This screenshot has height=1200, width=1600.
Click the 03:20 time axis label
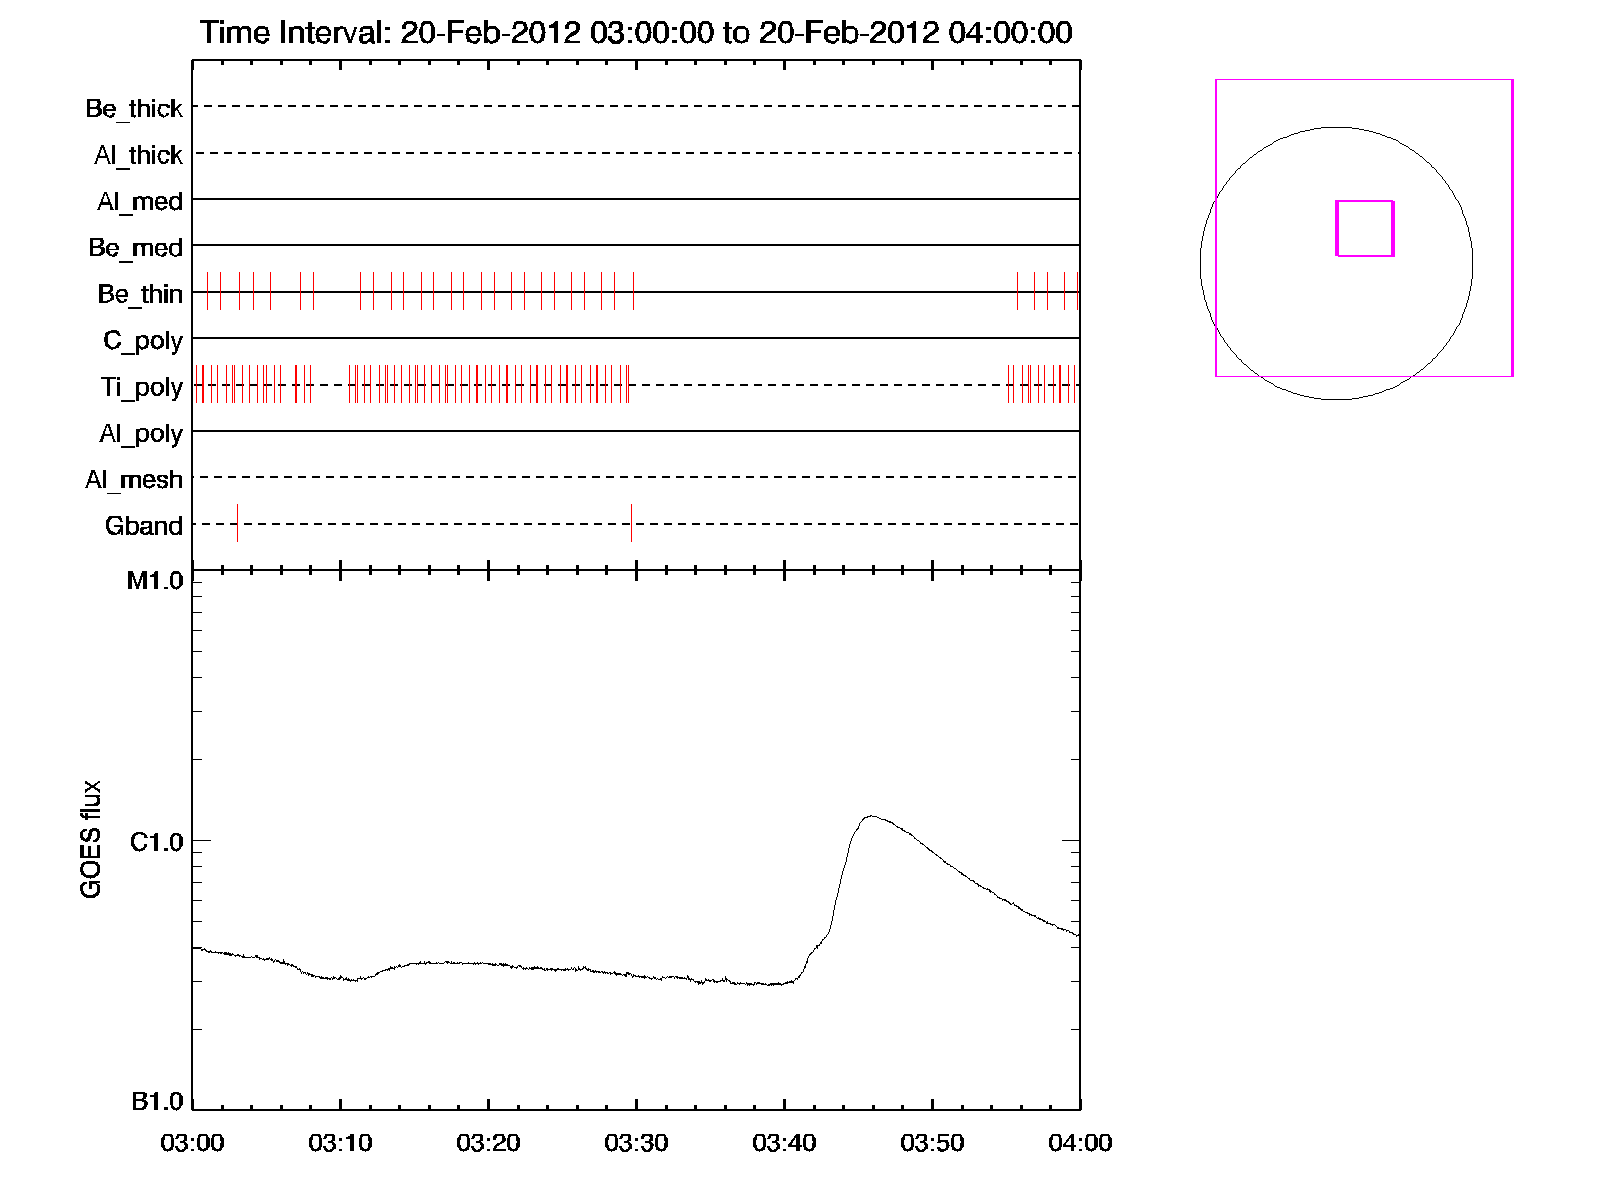488,1143
